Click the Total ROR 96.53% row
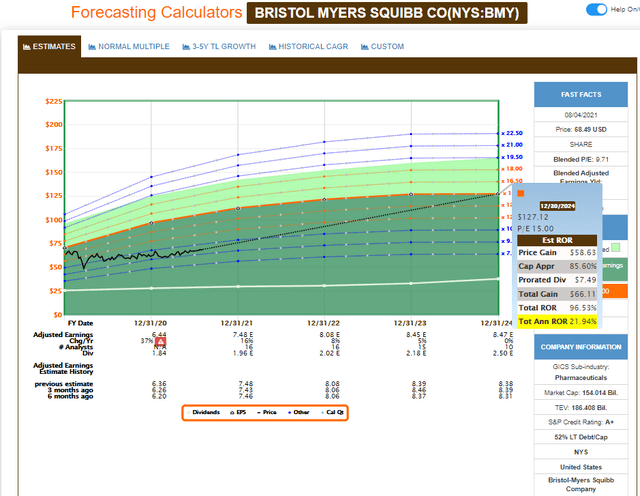The image size is (640, 496). point(557,308)
